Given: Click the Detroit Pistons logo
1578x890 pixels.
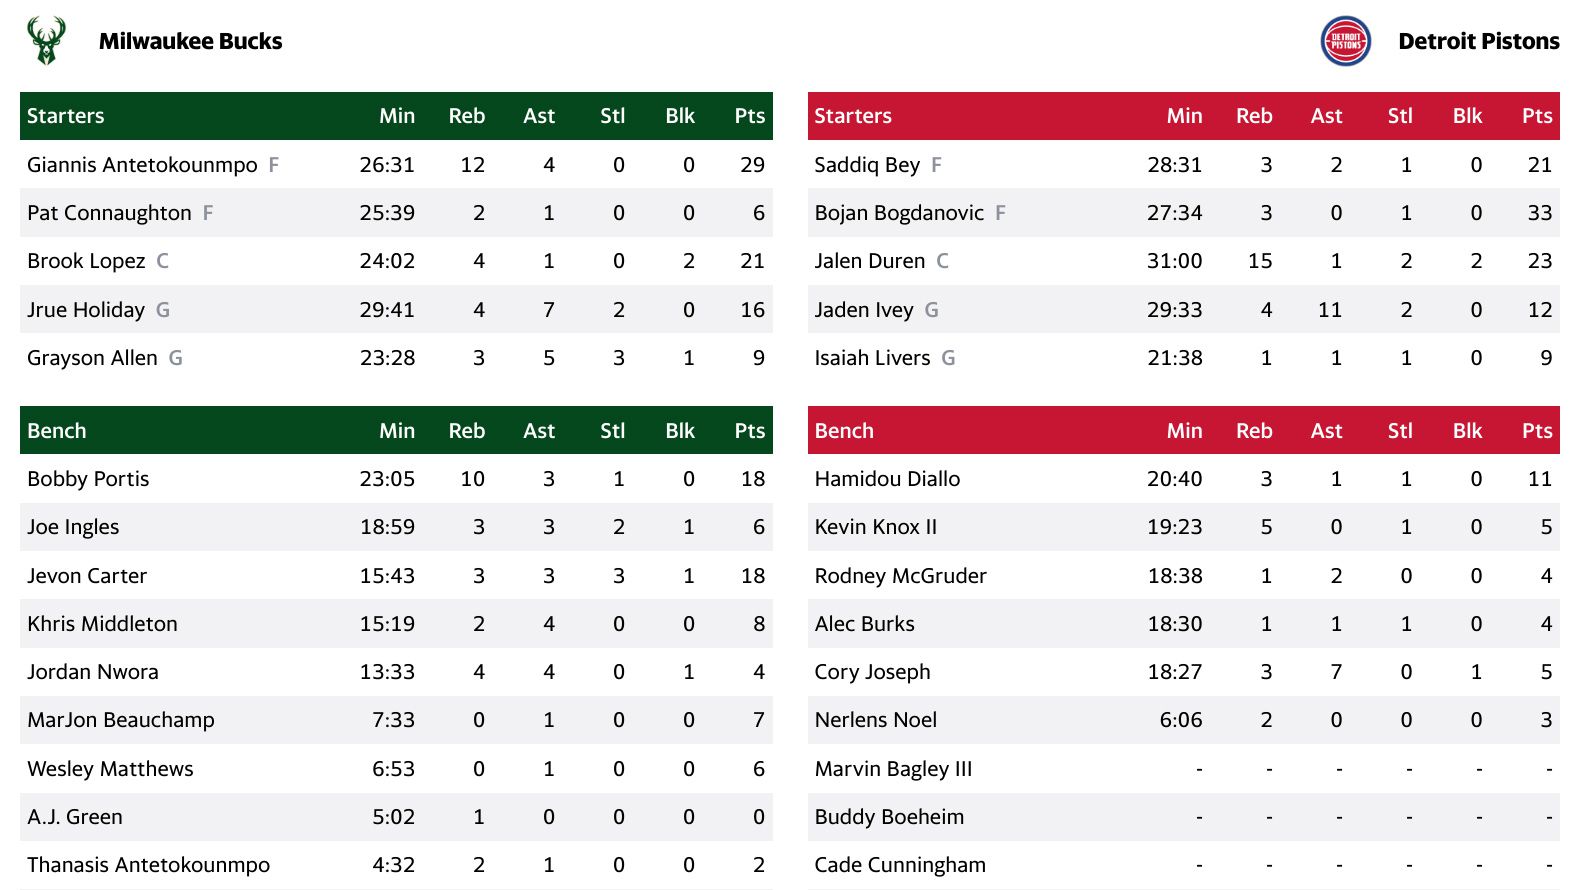Looking at the screenshot, I should 1345,41.
